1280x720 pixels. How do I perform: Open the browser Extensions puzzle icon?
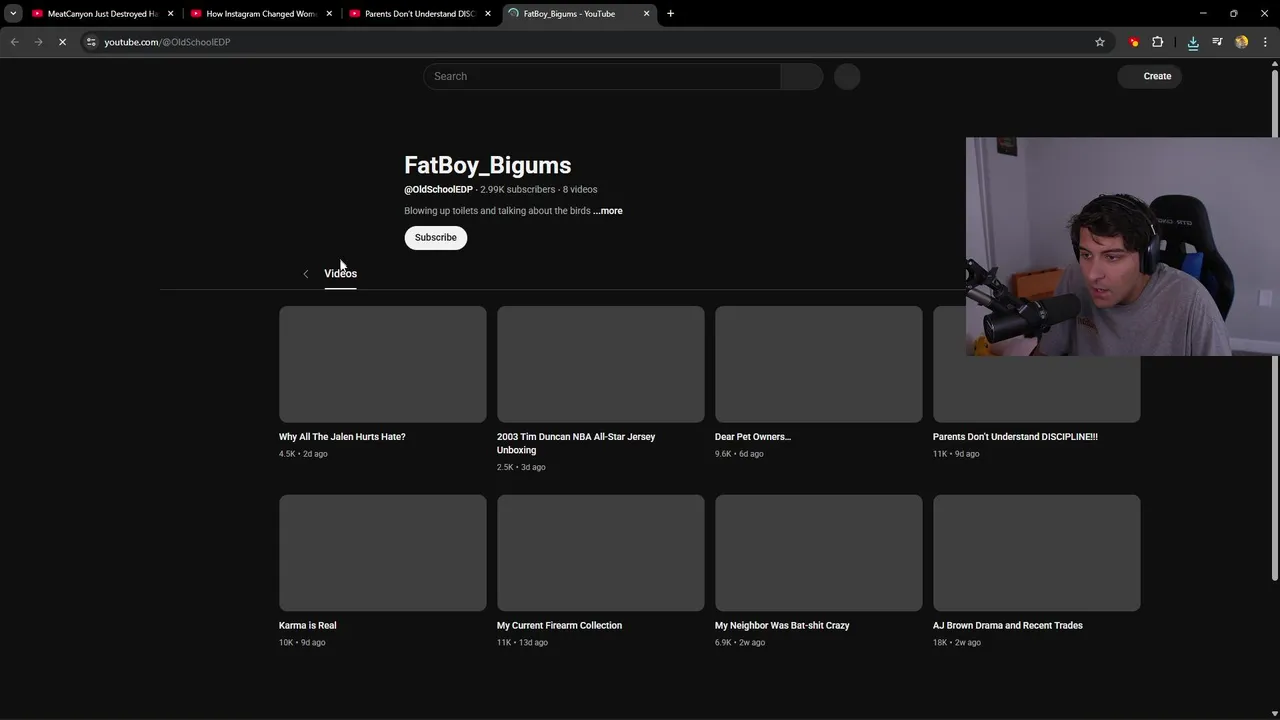pos(1158,42)
